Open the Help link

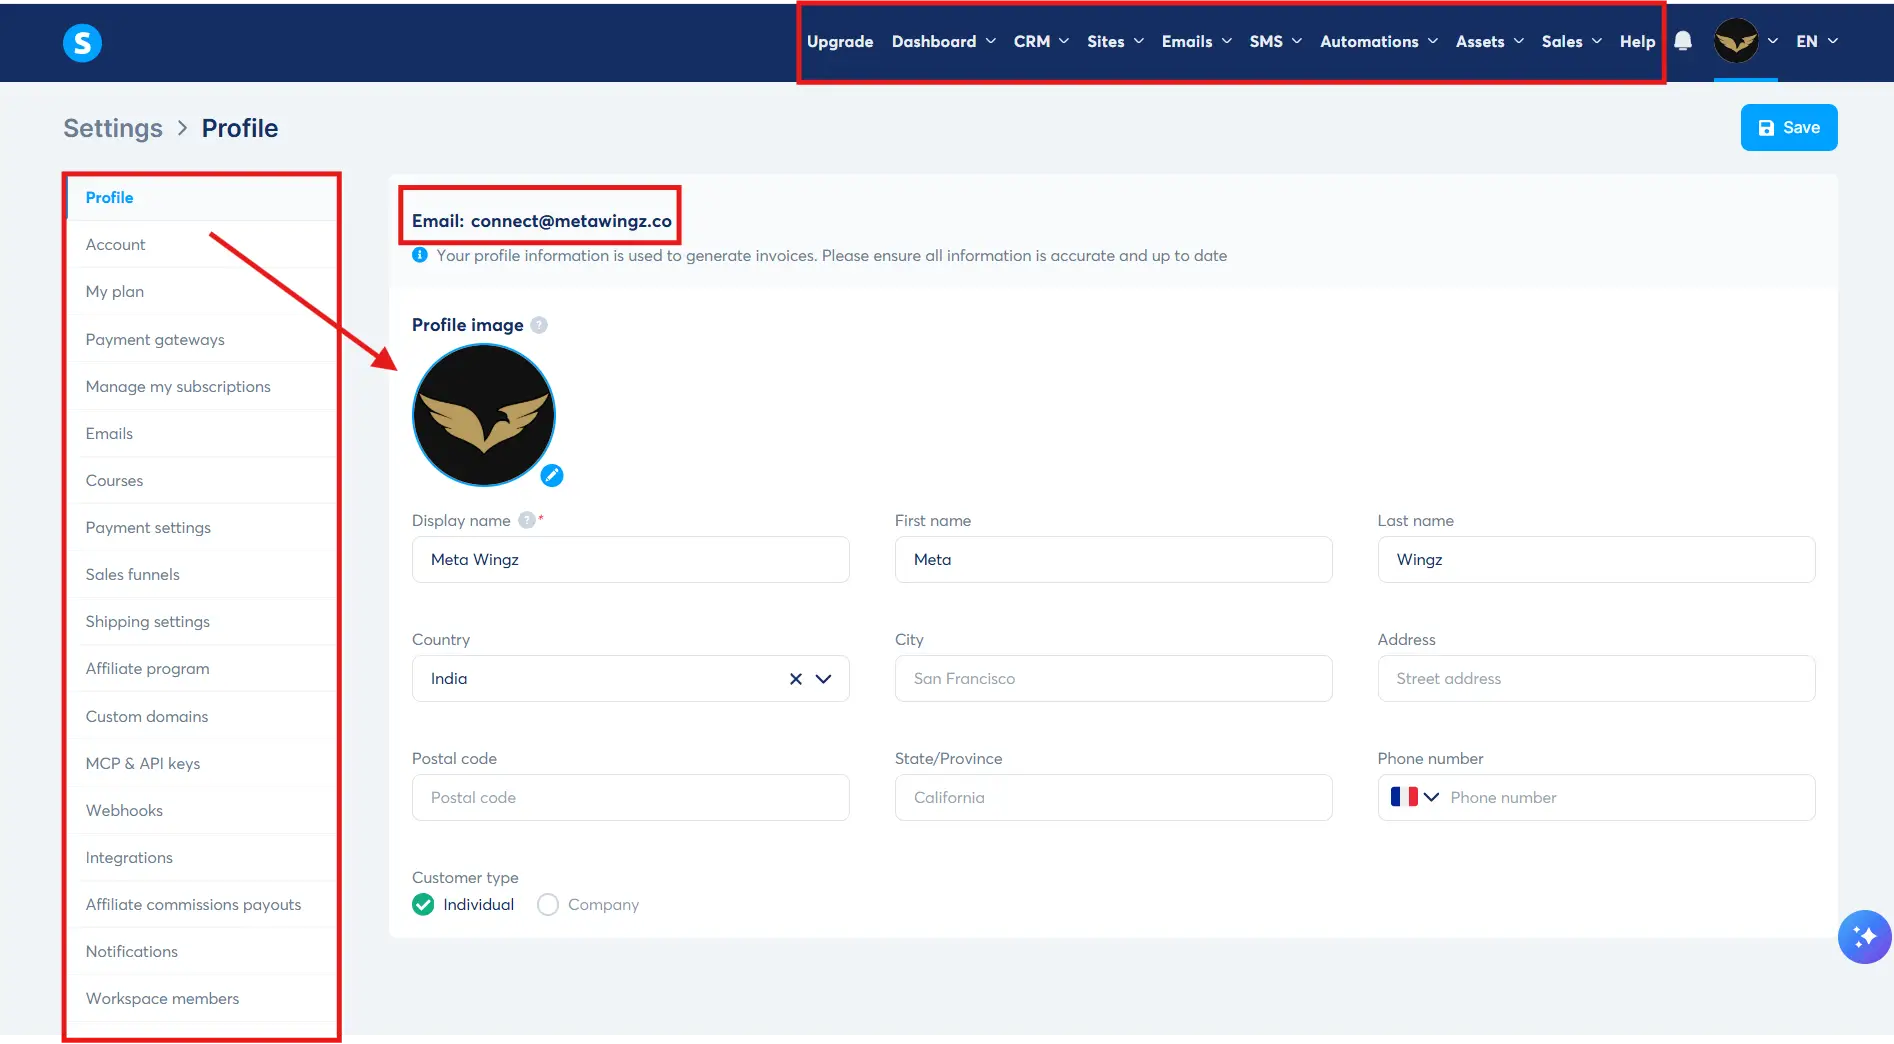[x=1637, y=41]
